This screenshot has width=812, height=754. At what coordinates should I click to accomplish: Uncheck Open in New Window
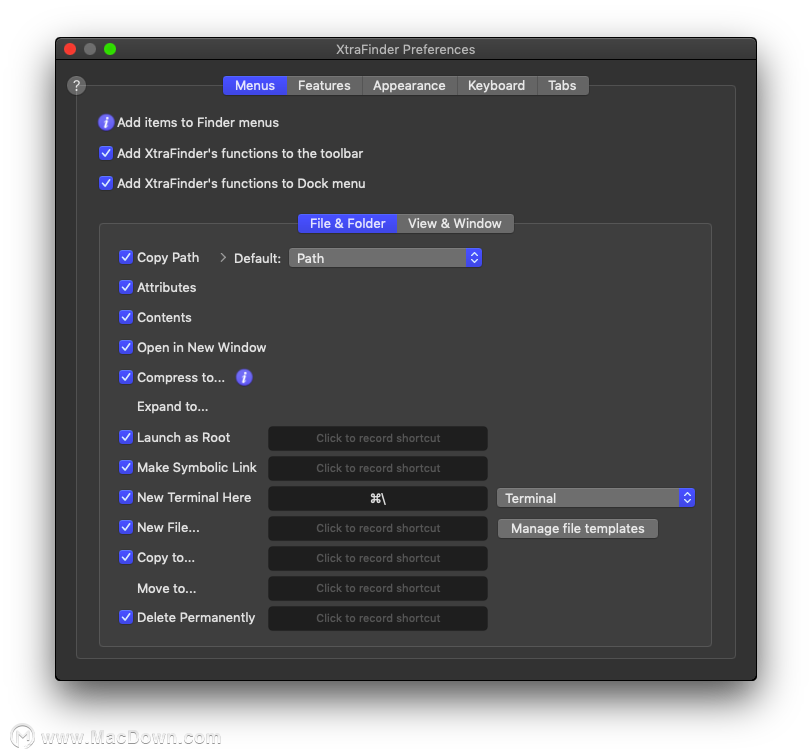126,347
